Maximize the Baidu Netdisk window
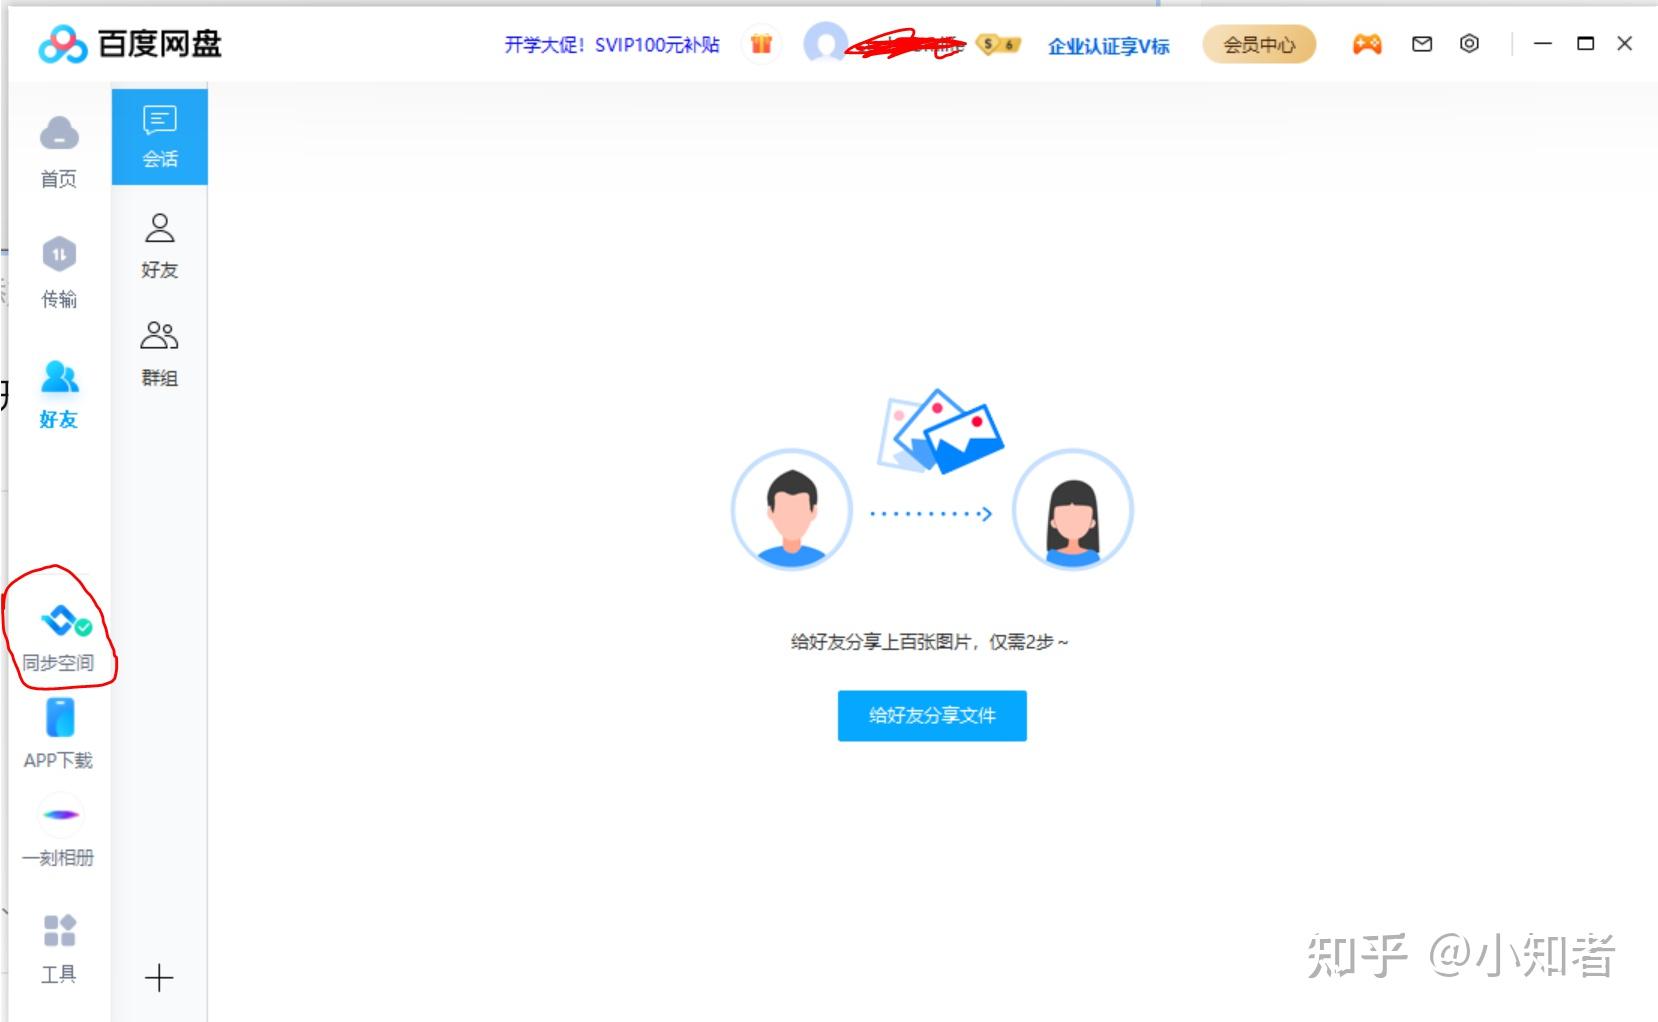The image size is (1658, 1022). tap(1585, 43)
